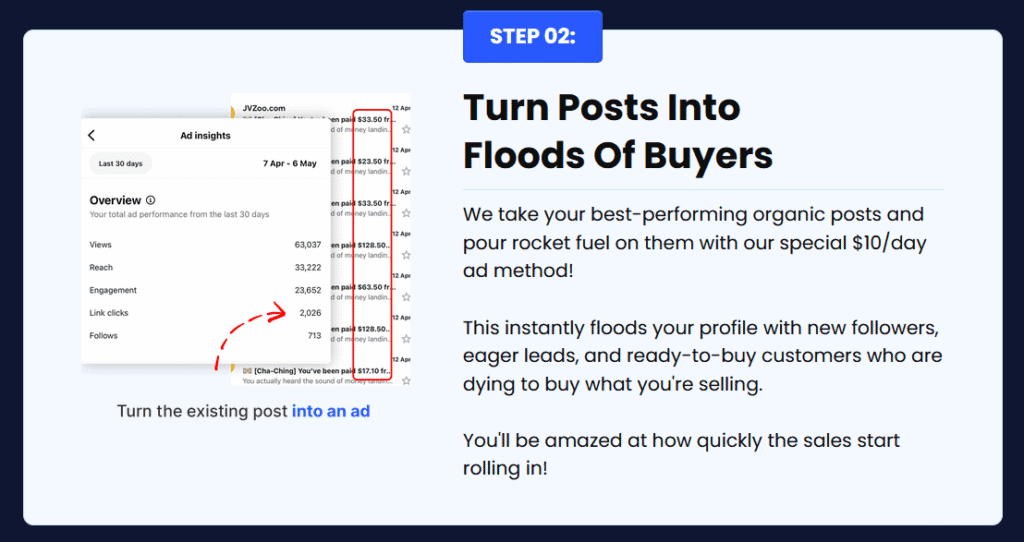Click the Turn Posts Into Floods Of Buyers heading
Screen dimensions: 1024x542
point(618,132)
